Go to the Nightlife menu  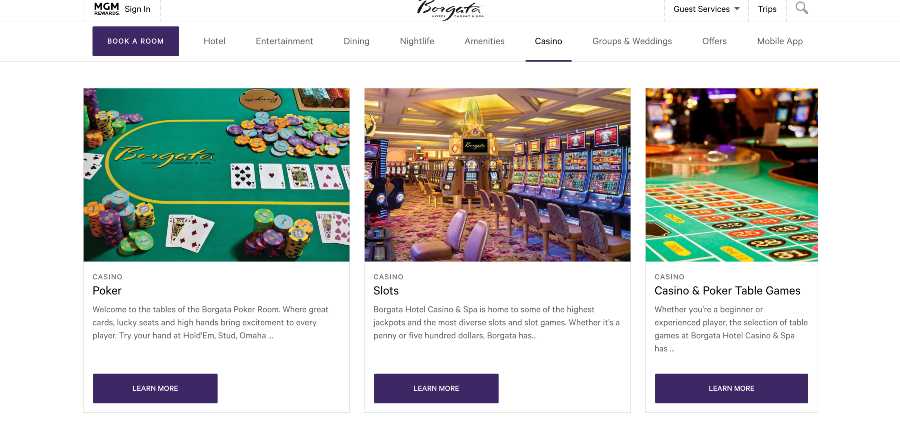point(417,41)
